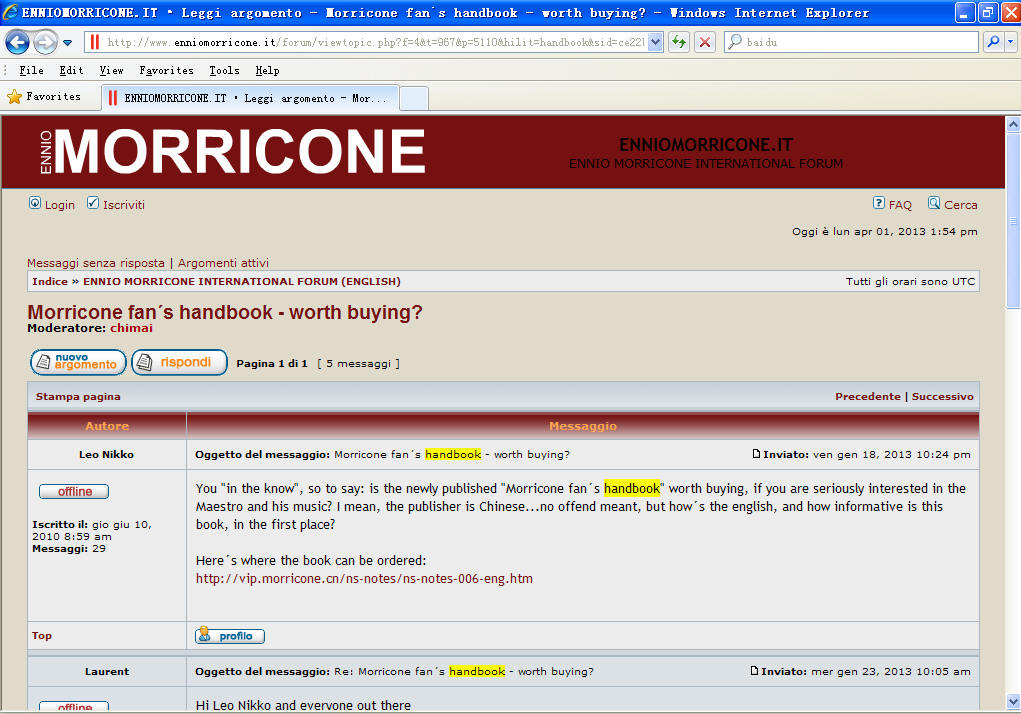
Task: Click Leo Nikko's offline status badge
Action: pyautogui.click(x=74, y=491)
